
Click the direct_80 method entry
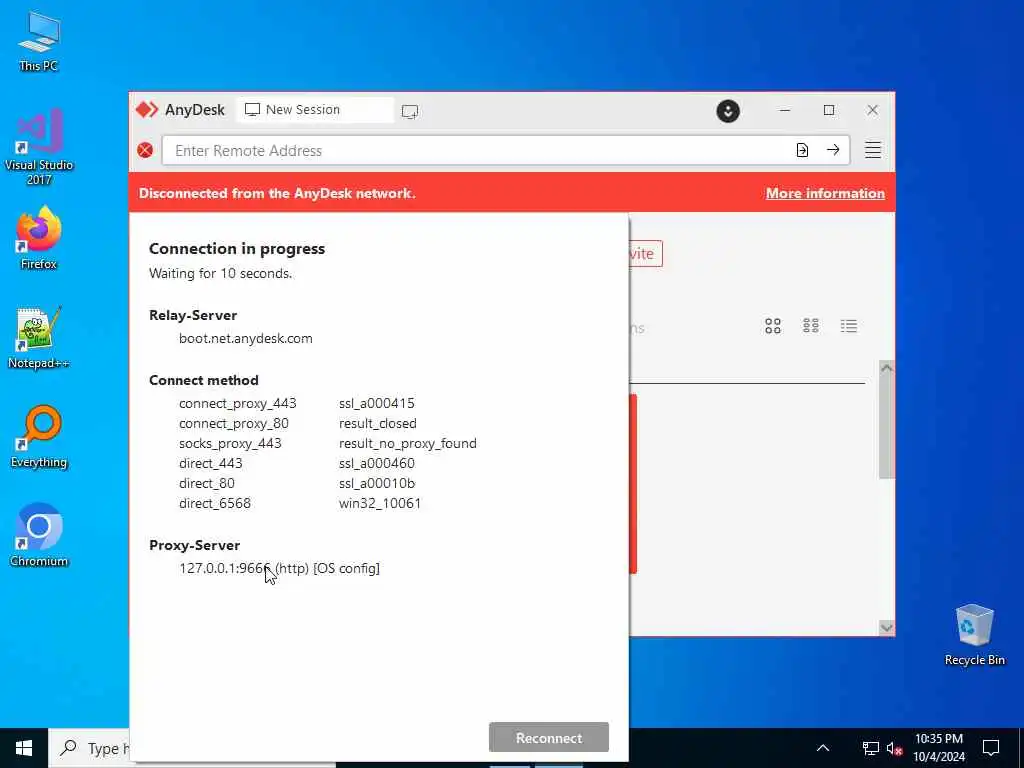click(206, 483)
